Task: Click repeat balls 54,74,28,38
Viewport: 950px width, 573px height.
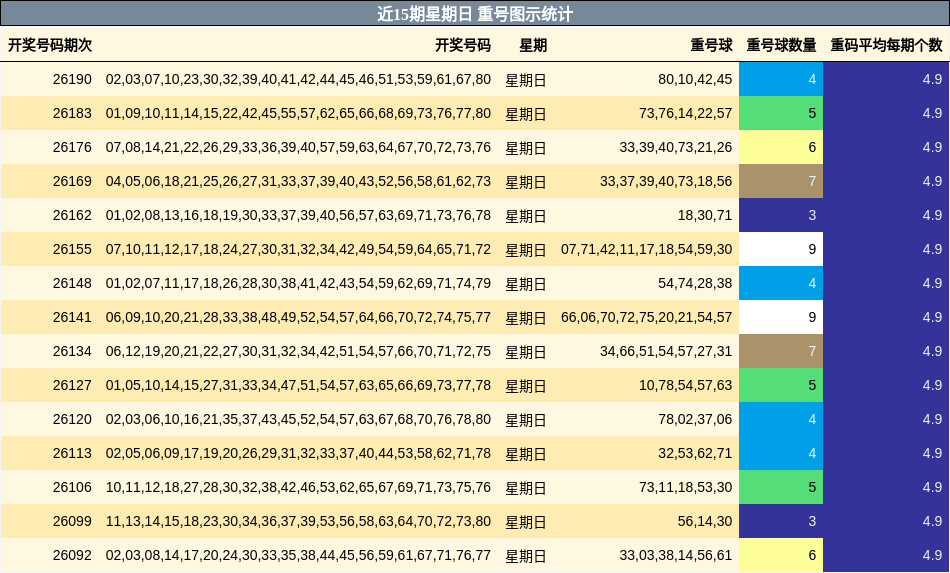Action: [x=695, y=283]
